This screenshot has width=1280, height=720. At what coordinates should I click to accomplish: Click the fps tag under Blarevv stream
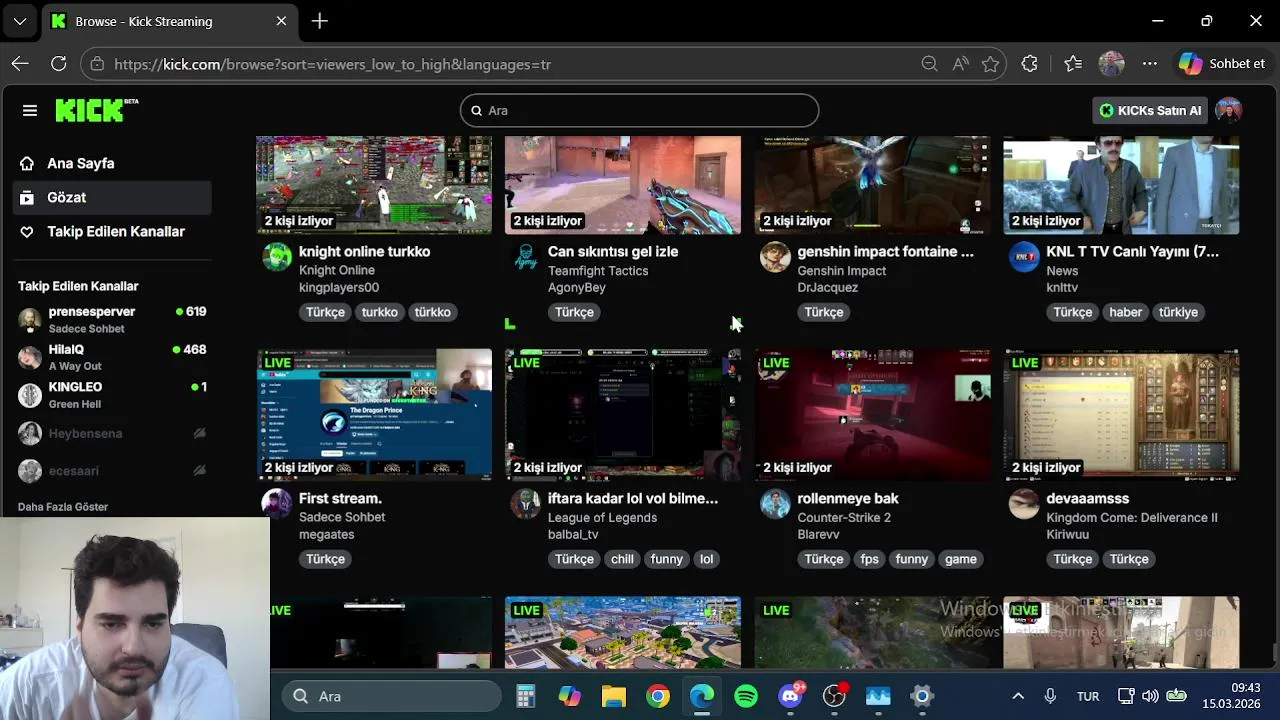(869, 559)
